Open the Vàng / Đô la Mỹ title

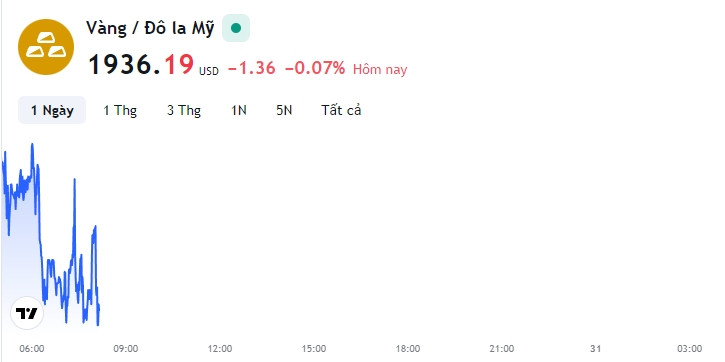tap(150, 28)
